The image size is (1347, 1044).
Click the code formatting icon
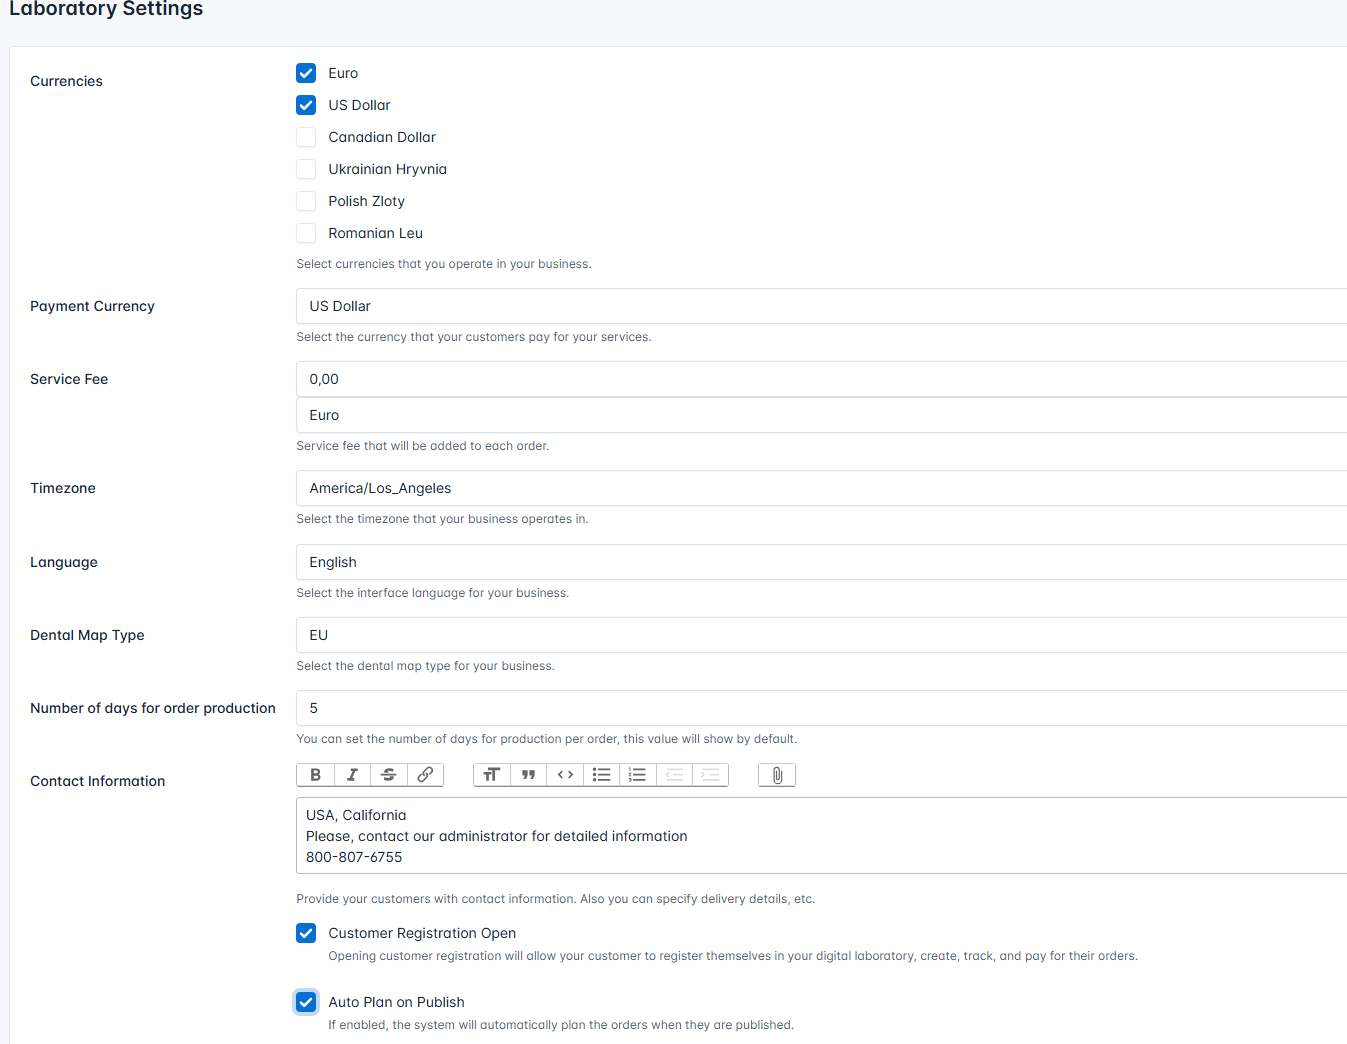click(564, 774)
